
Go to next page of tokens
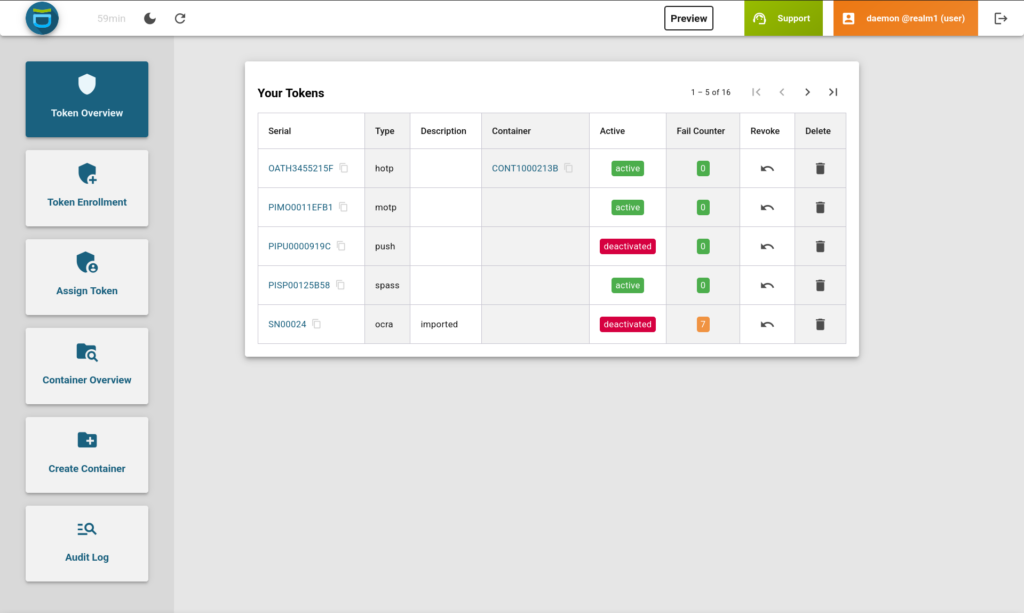pyautogui.click(x=807, y=92)
